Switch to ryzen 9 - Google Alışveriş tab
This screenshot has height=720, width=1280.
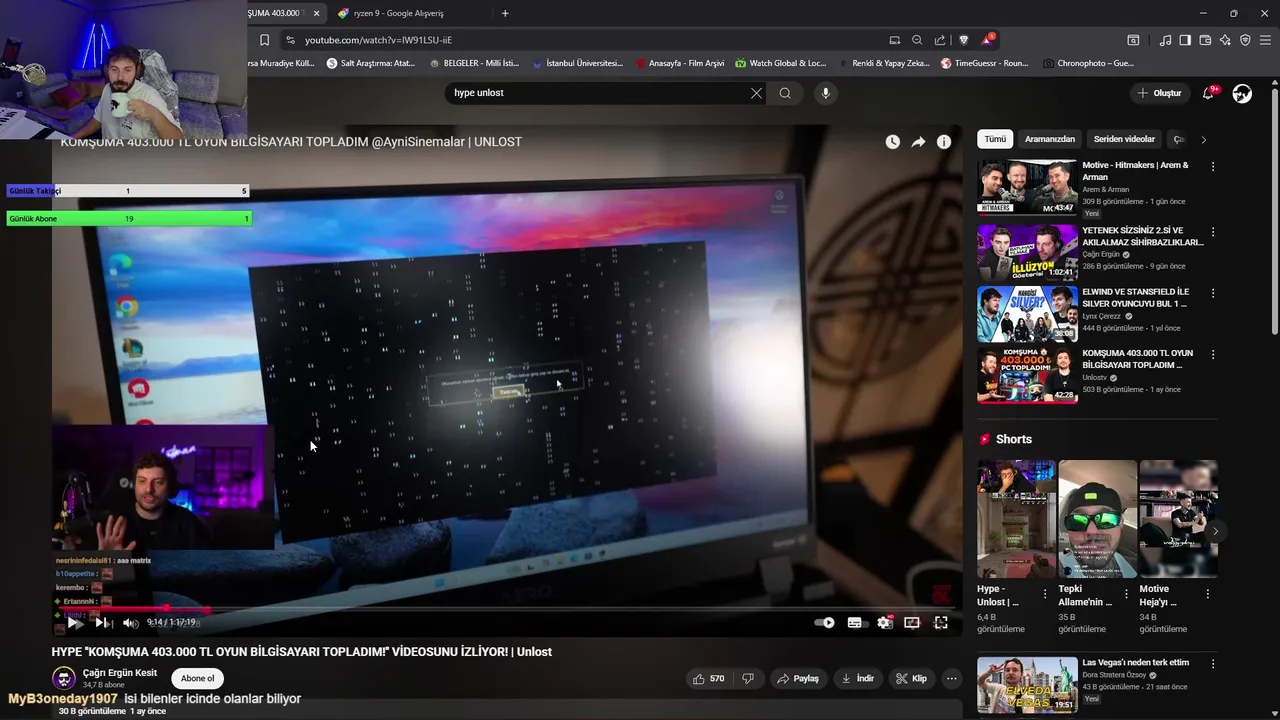[x=400, y=13]
